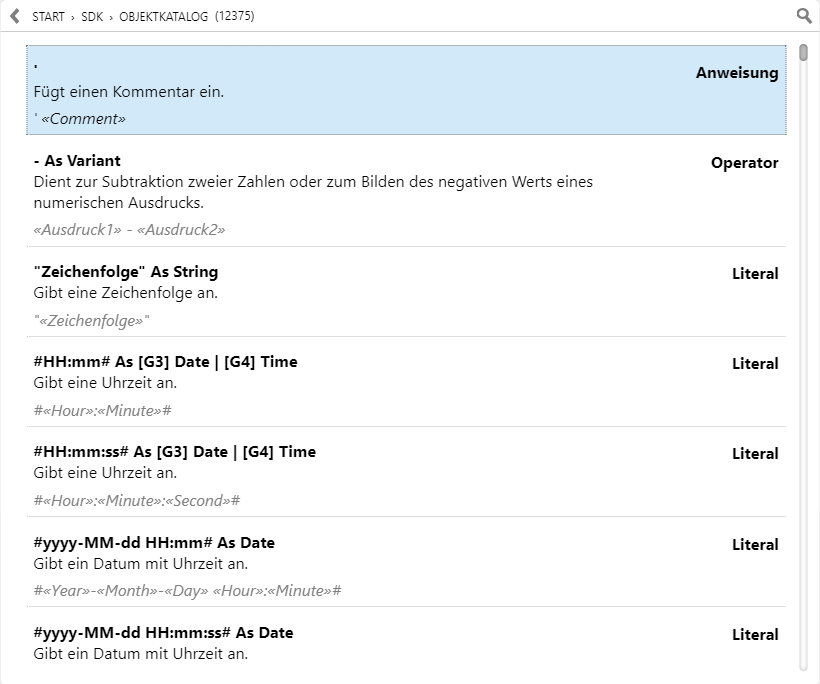Screen dimensions: 820x684
Task: Click the #«Hour»:«Minute»:«Second»# syntax line
Action: point(136,500)
